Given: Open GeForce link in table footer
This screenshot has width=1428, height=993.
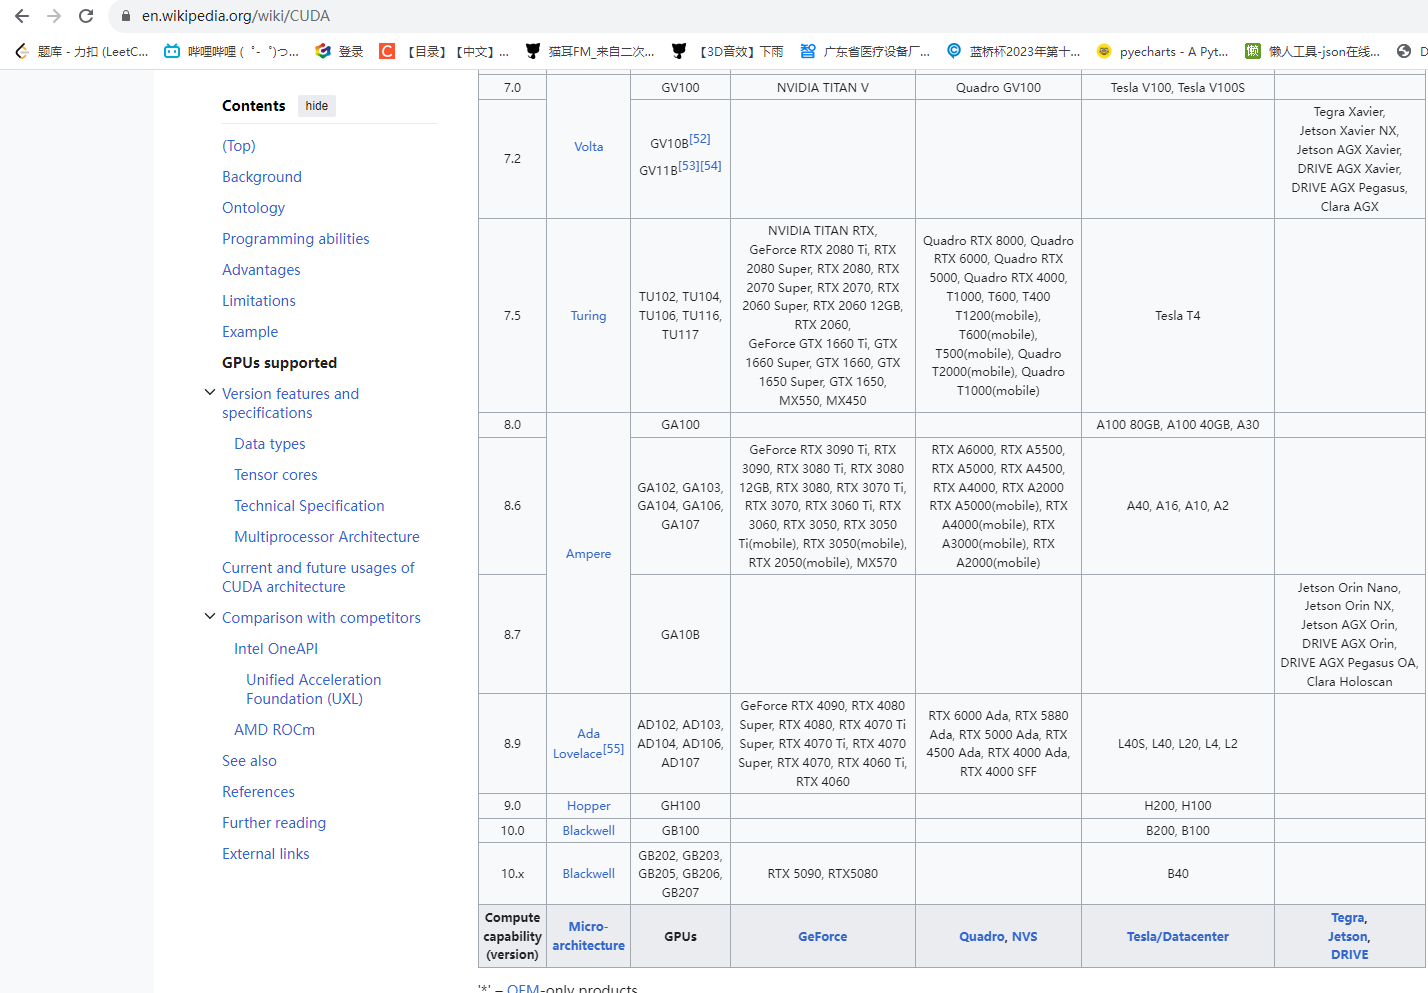Looking at the screenshot, I should coord(822,937).
